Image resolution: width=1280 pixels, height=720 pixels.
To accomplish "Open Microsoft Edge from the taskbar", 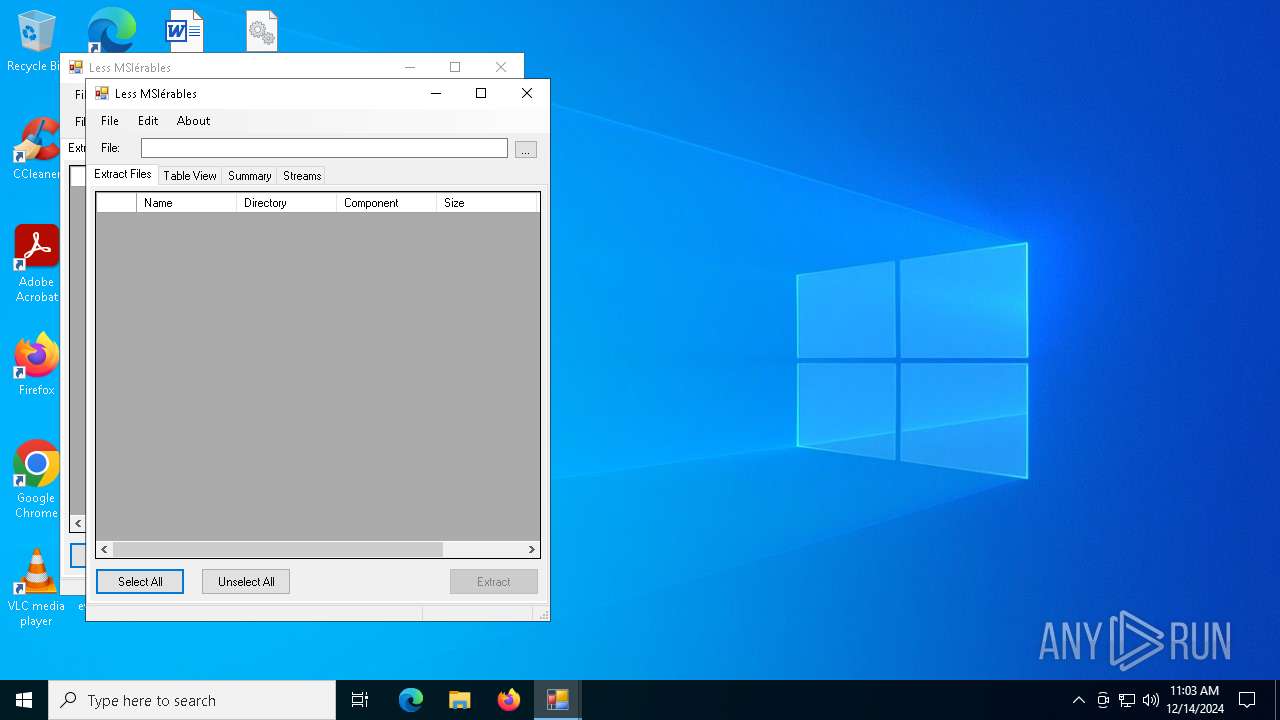I will point(411,700).
